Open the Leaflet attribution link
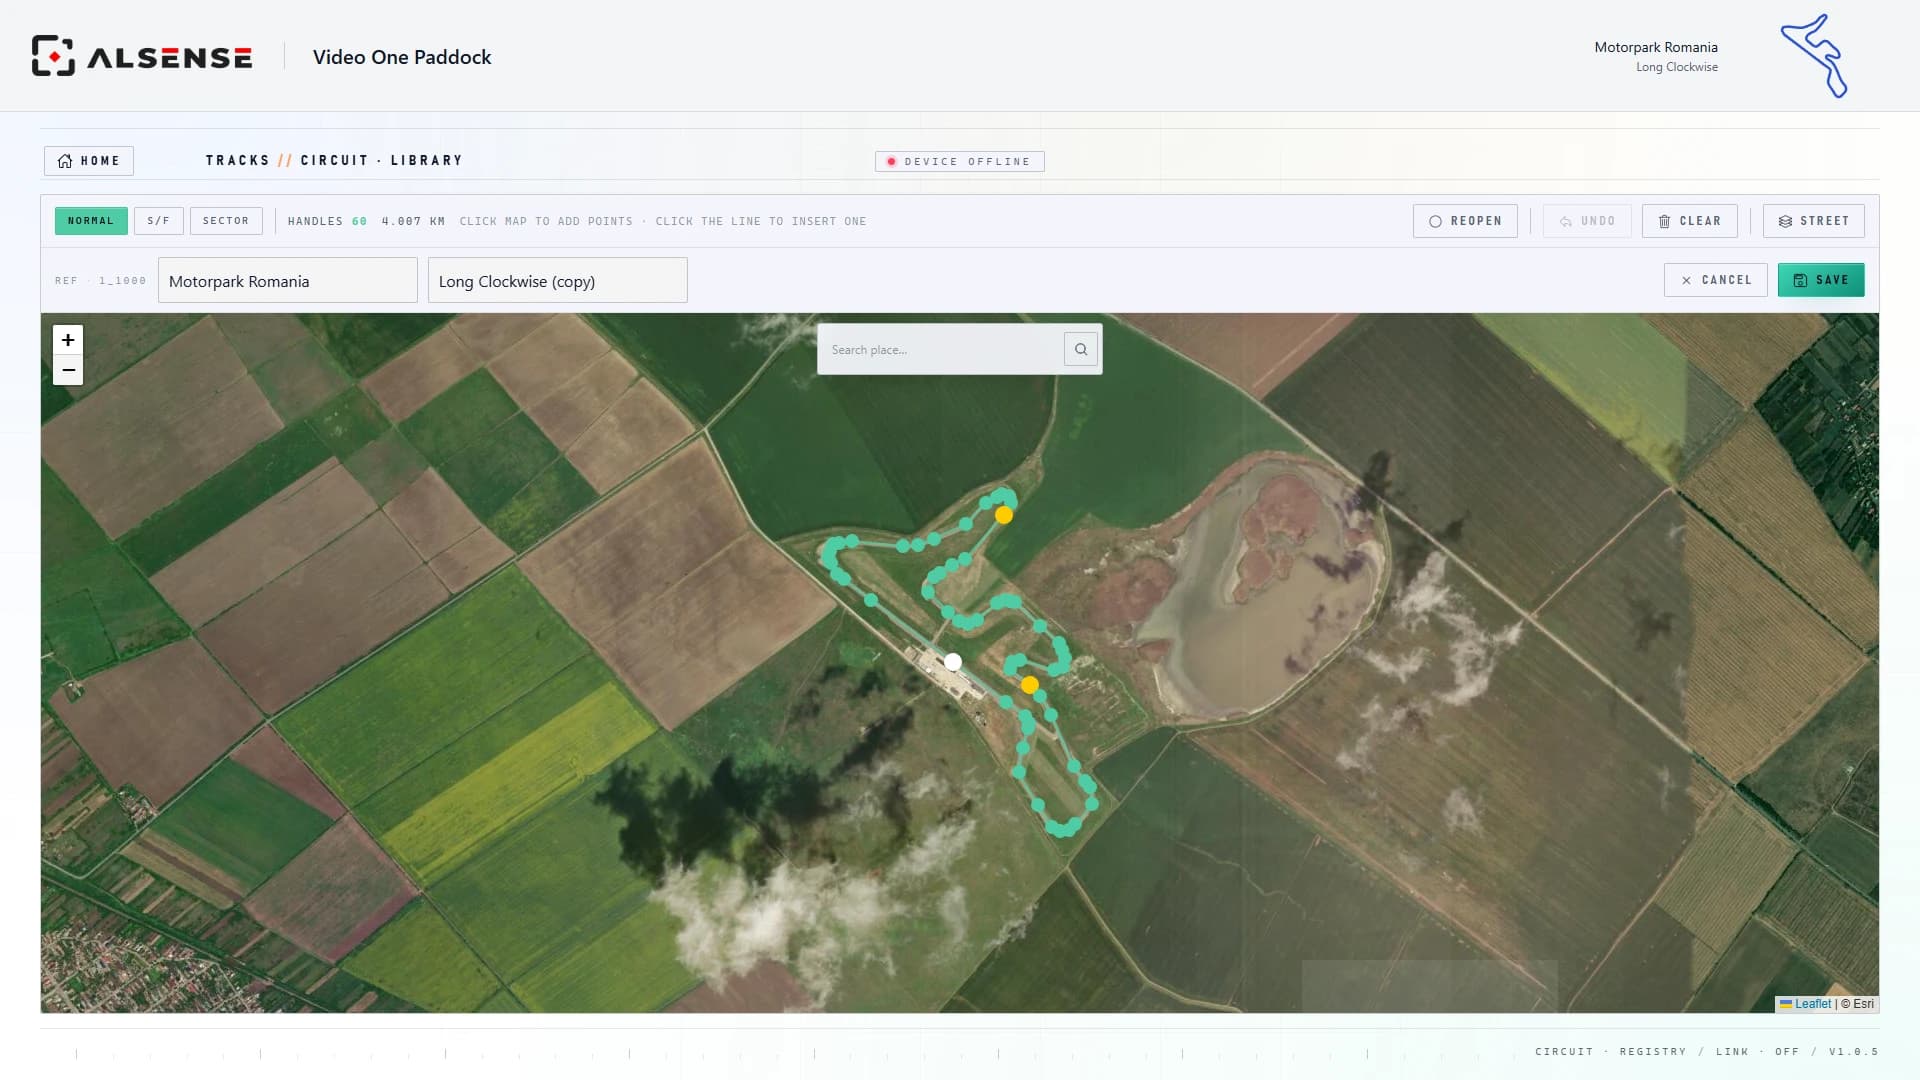 pyautogui.click(x=1812, y=1004)
